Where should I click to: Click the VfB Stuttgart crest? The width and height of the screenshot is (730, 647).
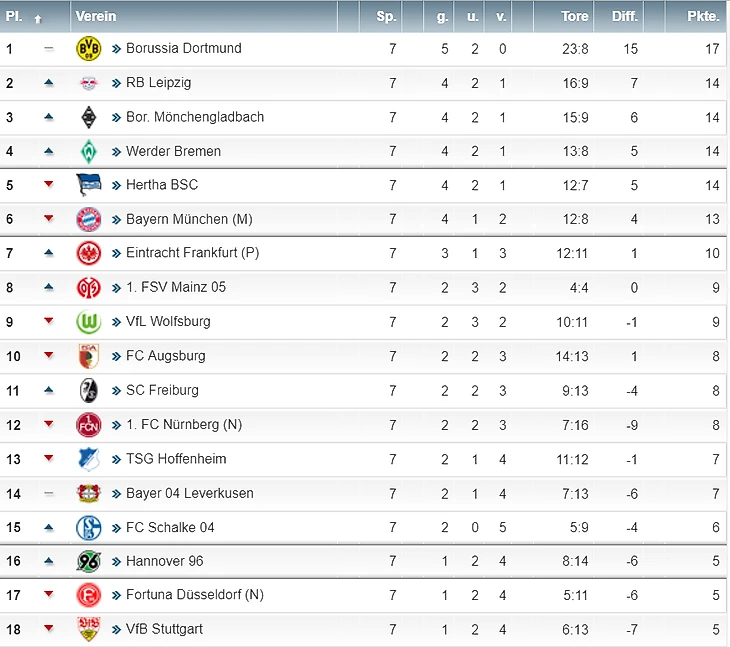[89, 629]
